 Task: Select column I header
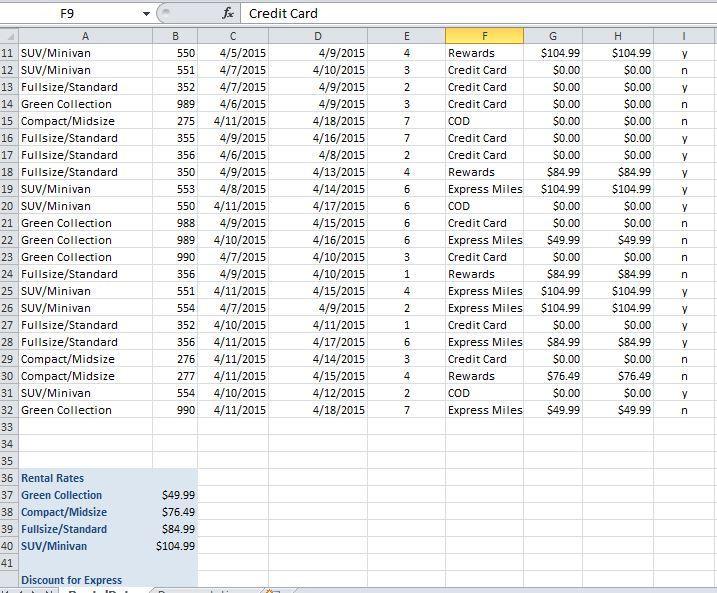[685, 36]
